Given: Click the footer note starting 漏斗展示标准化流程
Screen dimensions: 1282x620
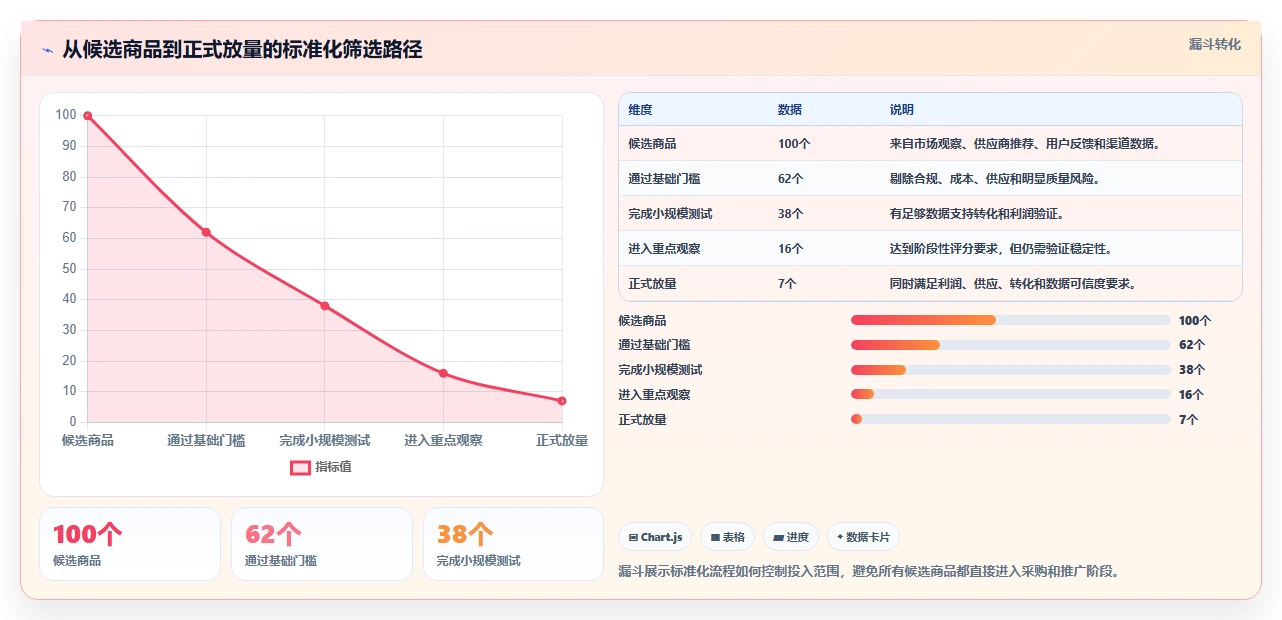Looking at the screenshot, I should pos(869,572).
